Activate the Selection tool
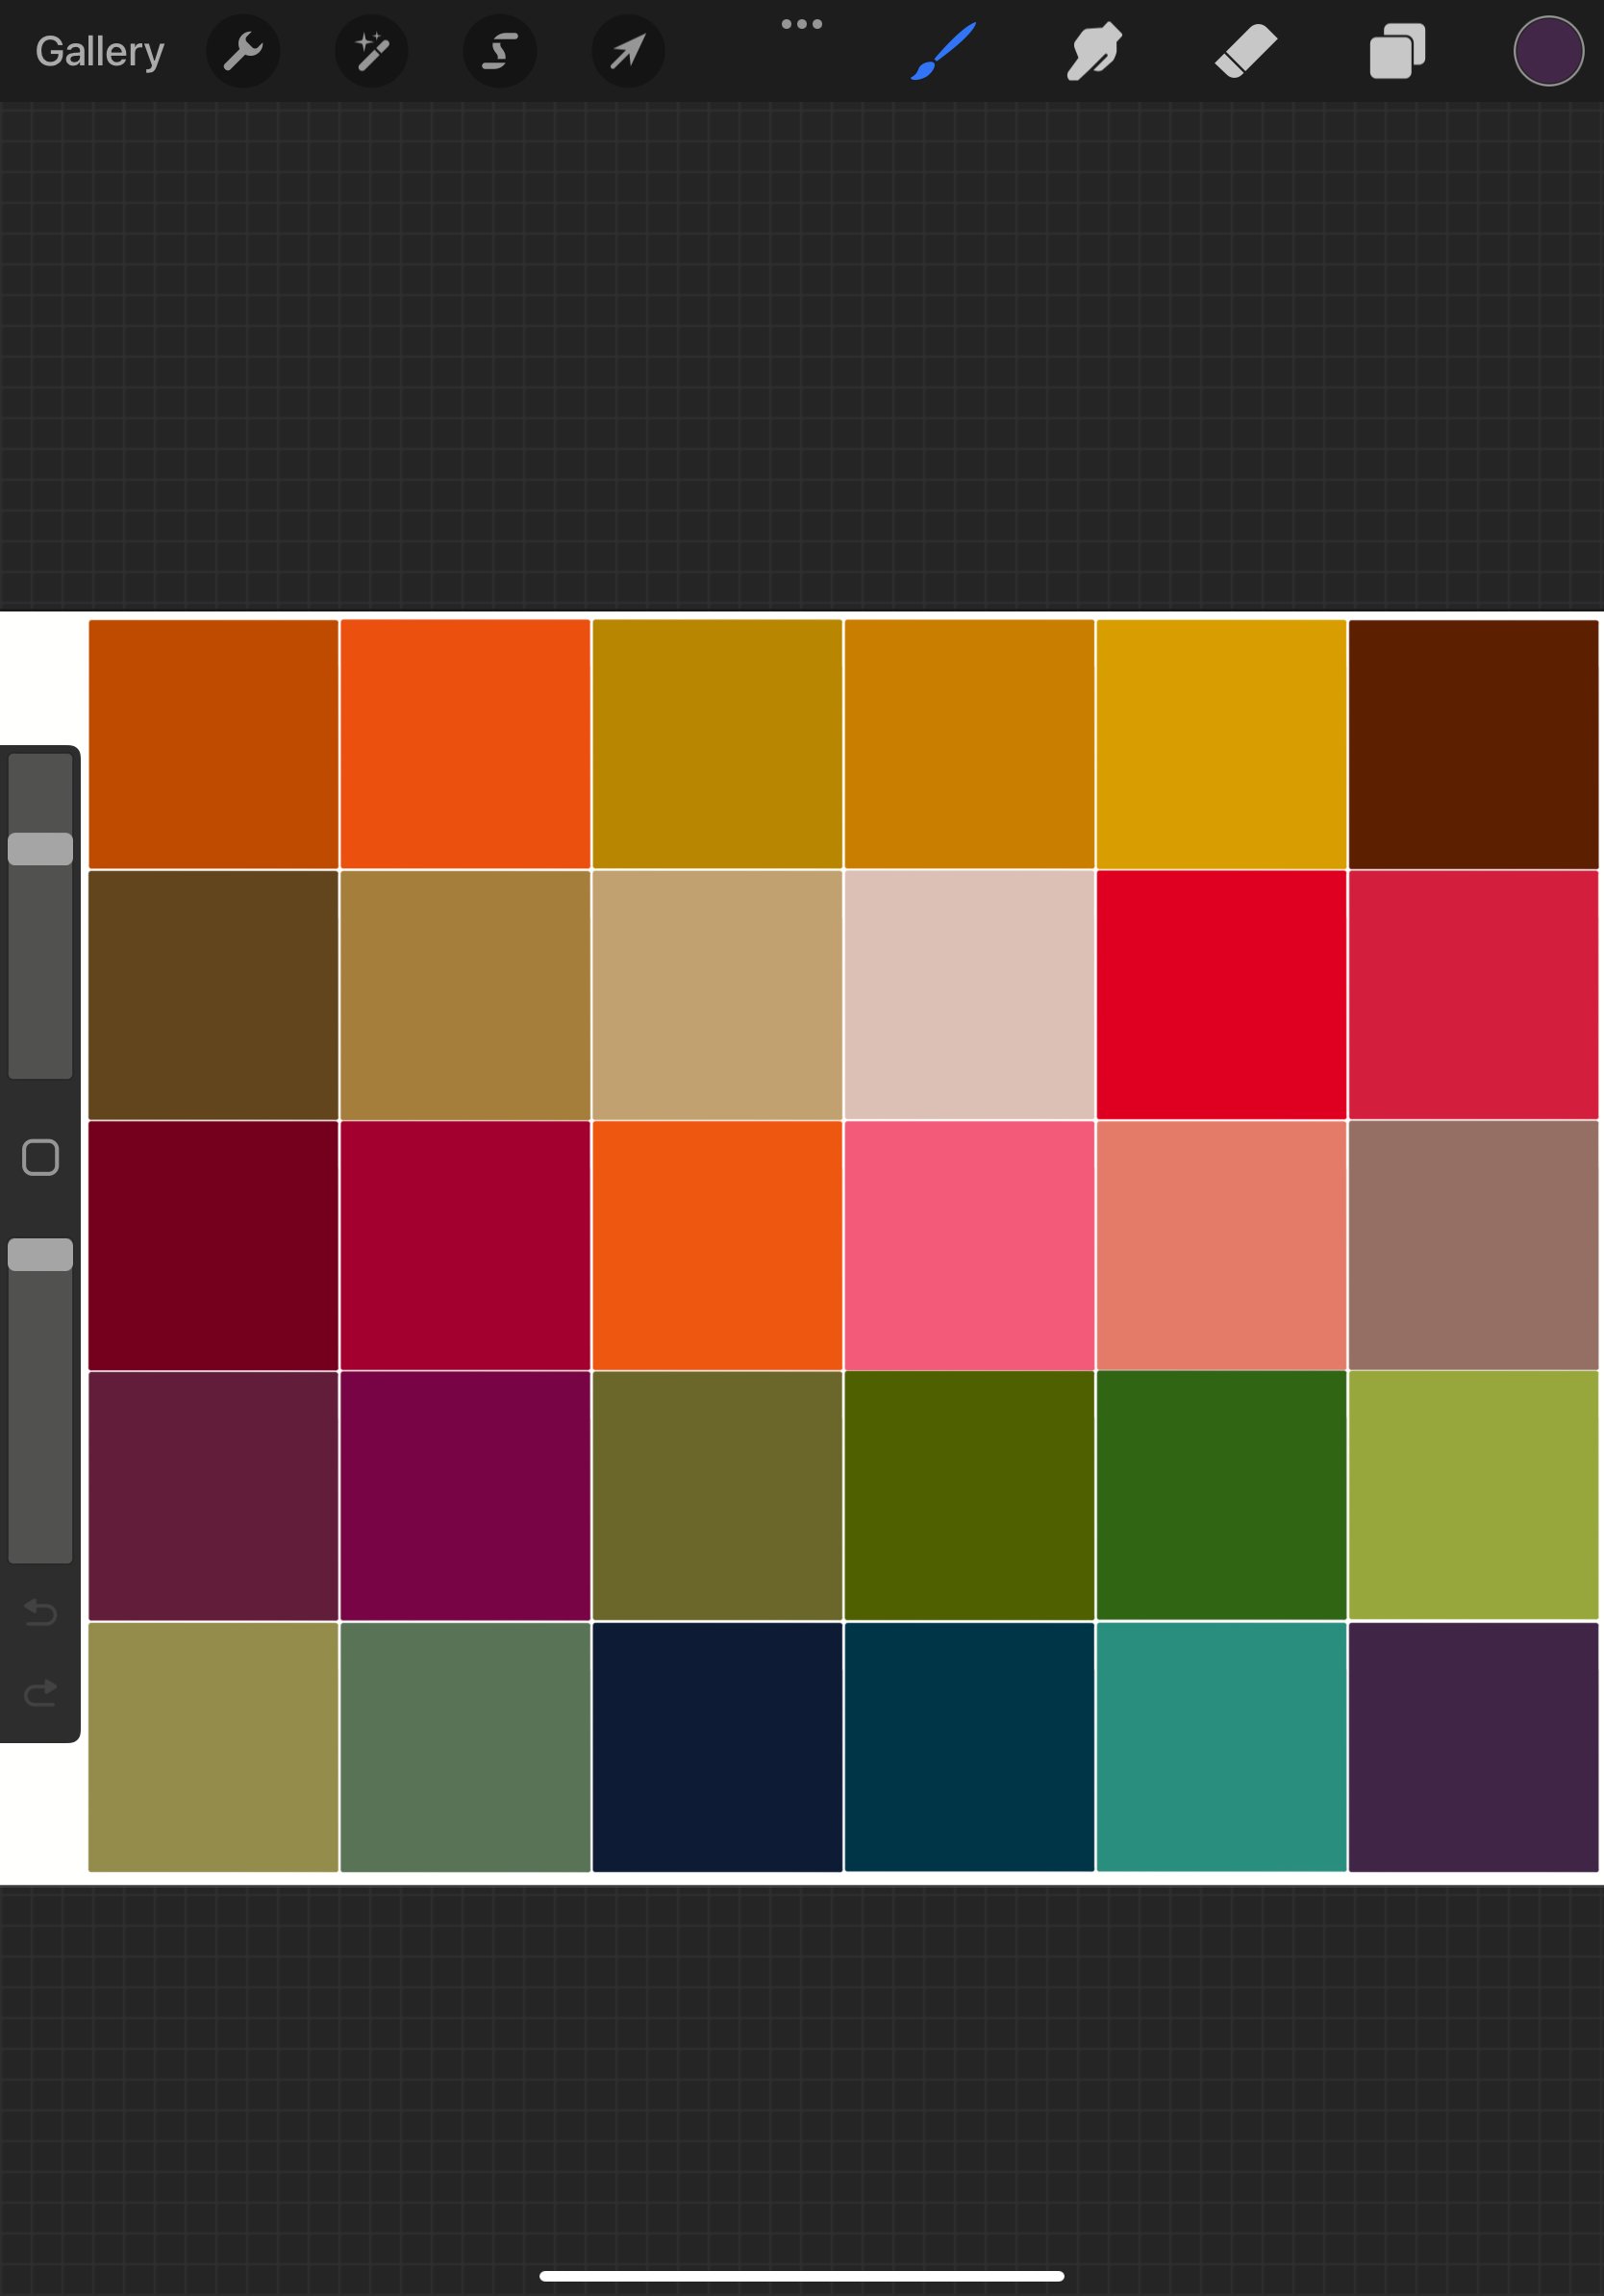The height and width of the screenshot is (2296, 1604). pyautogui.click(x=499, y=51)
